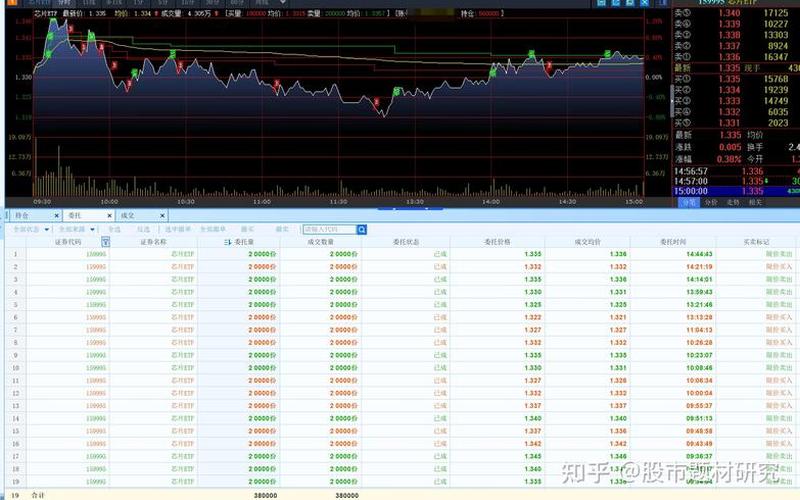Open the filter icon beside 证券代码 header

[106, 242]
